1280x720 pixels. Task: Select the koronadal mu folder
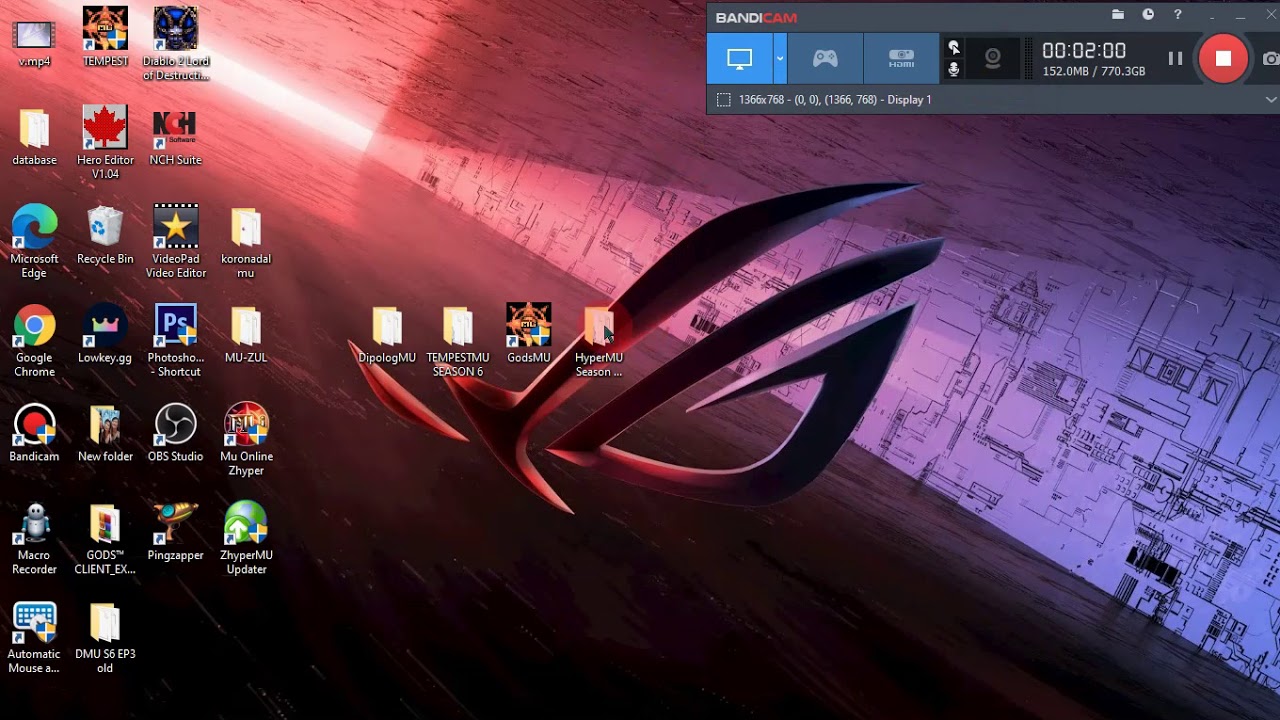(246, 242)
